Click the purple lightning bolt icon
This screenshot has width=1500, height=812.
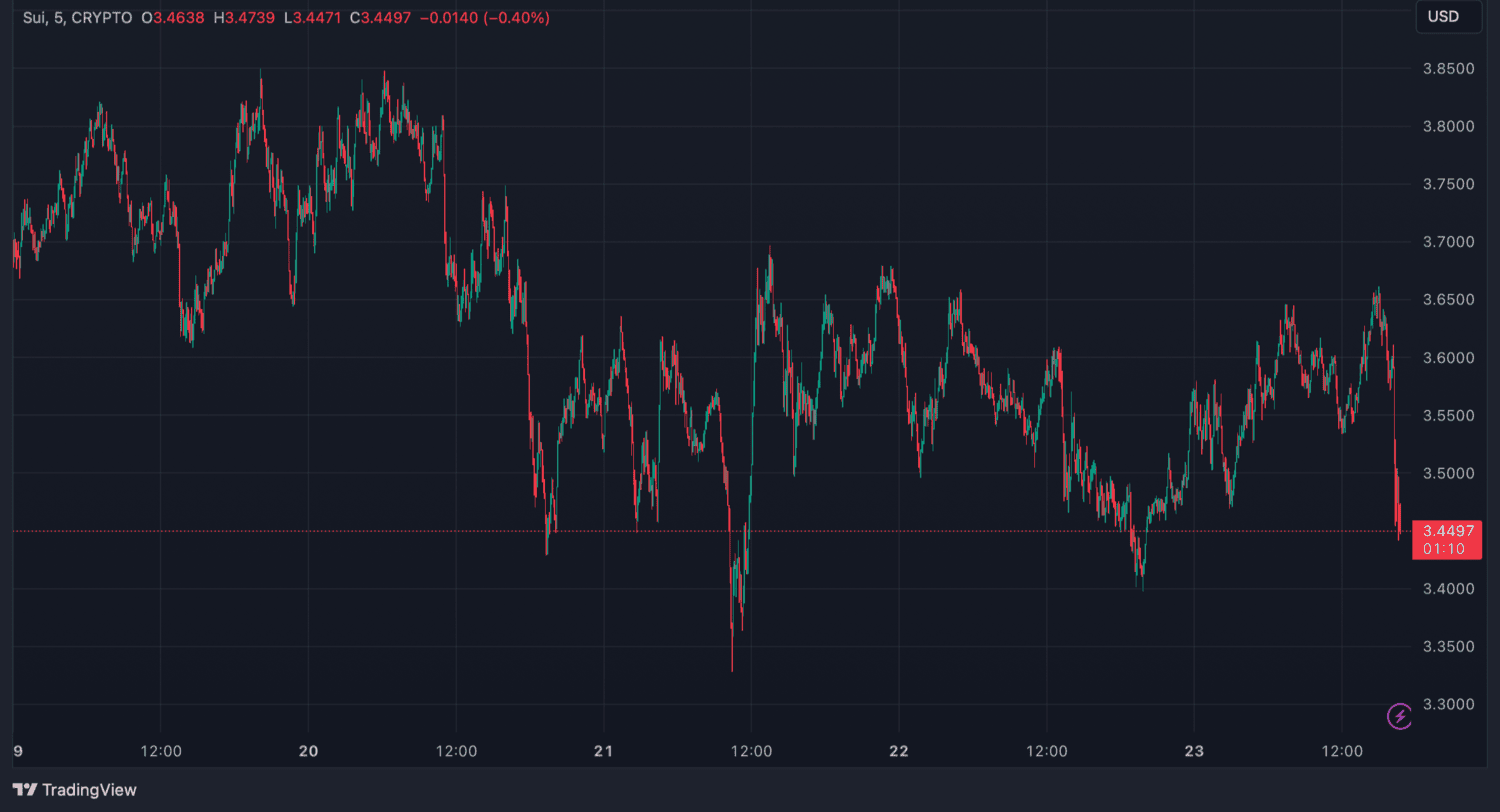pyautogui.click(x=1399, y=716)
